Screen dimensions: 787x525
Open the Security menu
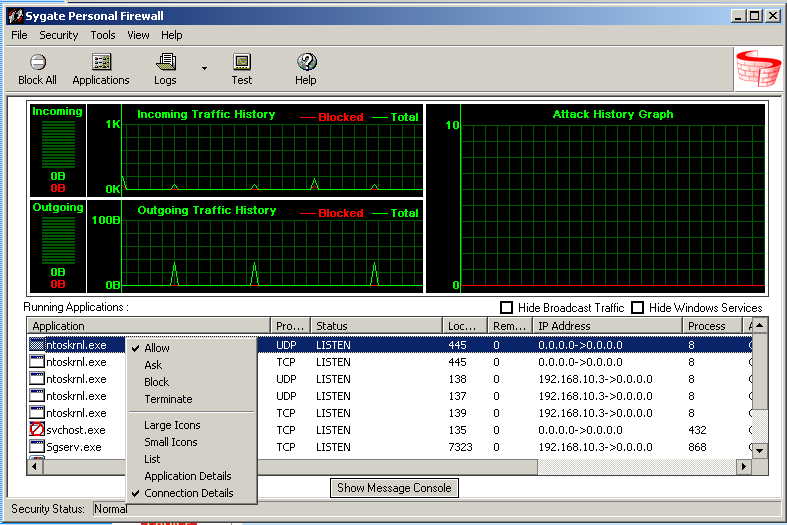[x=59, y=35]
